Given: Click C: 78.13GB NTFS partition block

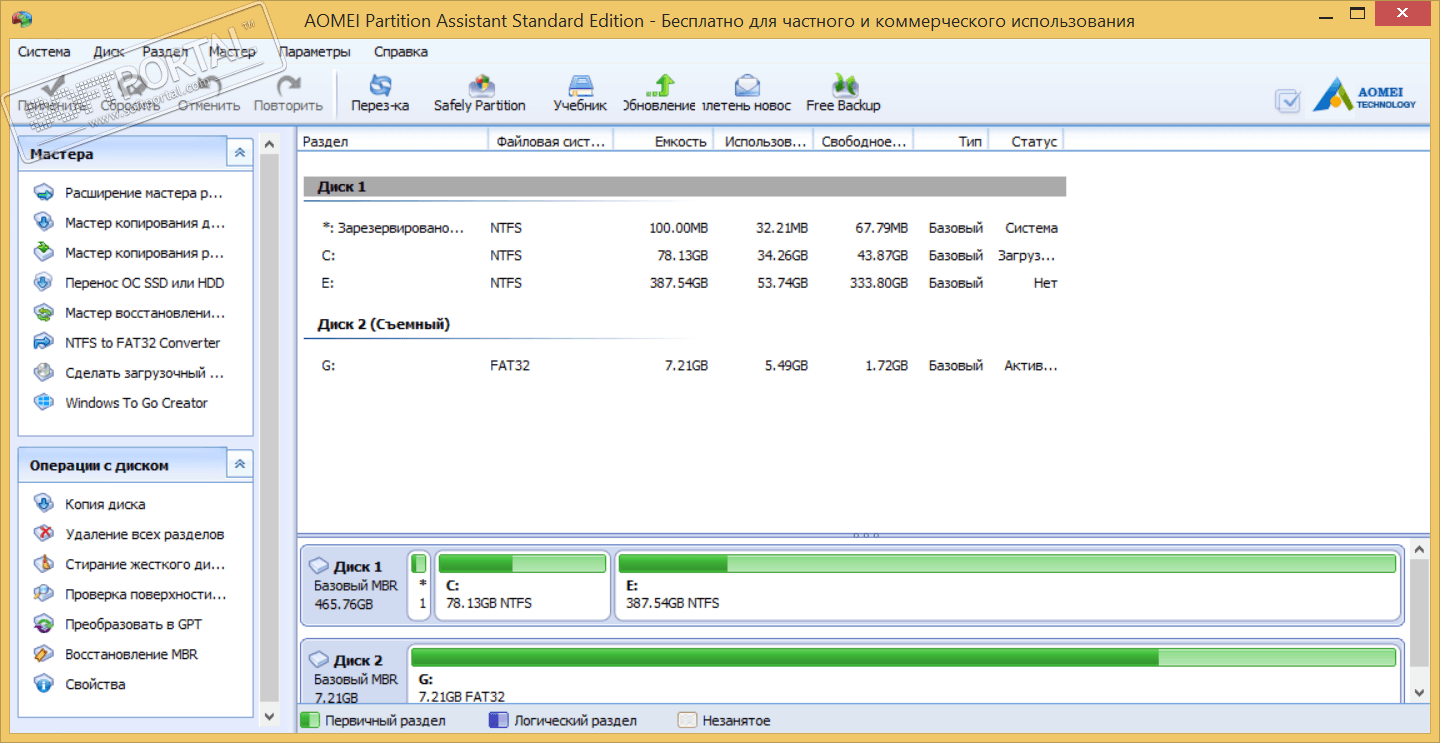Looking at the screenshot, I should (x=522, y=584).
